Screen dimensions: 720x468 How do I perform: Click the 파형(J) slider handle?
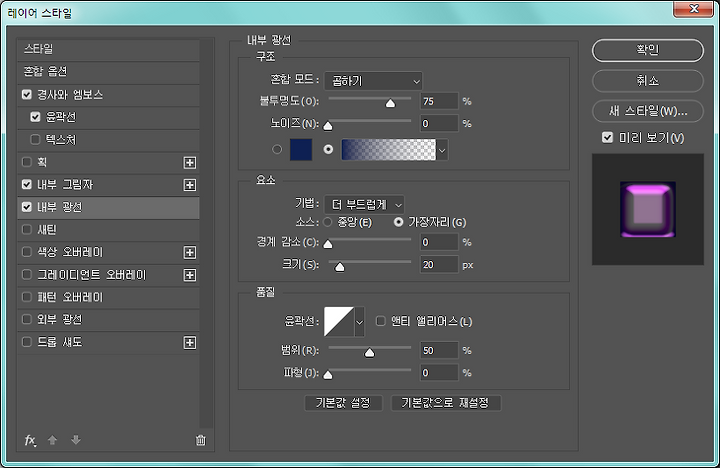coord(328,375)
